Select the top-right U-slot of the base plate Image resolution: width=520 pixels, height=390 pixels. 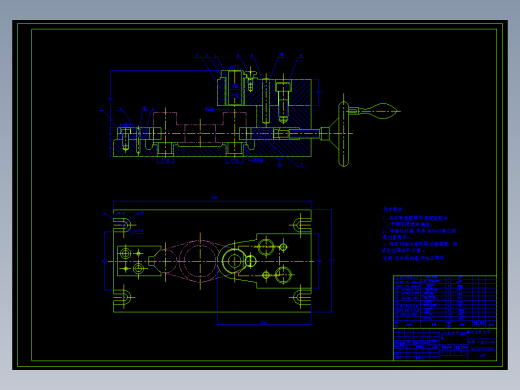pos(302,225)
